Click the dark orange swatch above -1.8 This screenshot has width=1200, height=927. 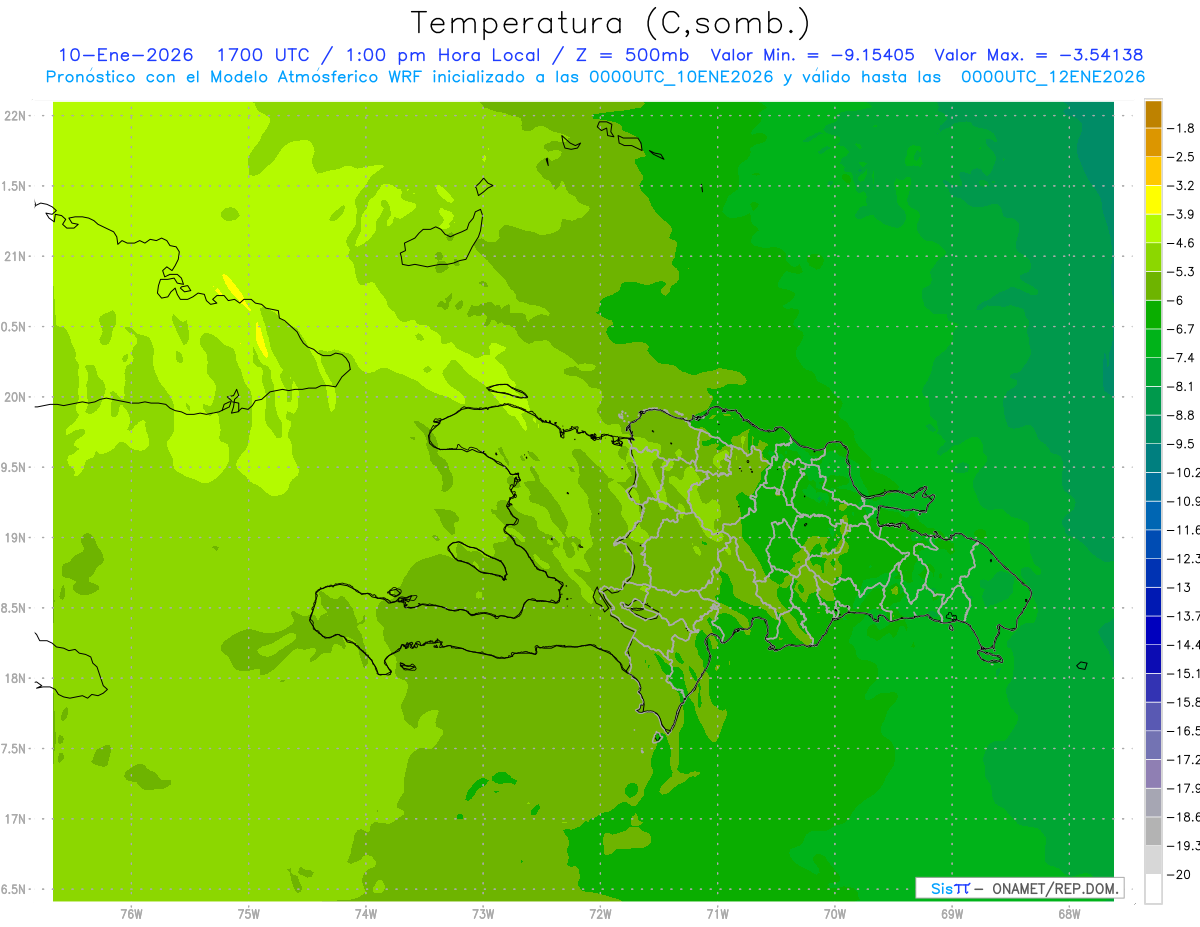(1153, 114)
